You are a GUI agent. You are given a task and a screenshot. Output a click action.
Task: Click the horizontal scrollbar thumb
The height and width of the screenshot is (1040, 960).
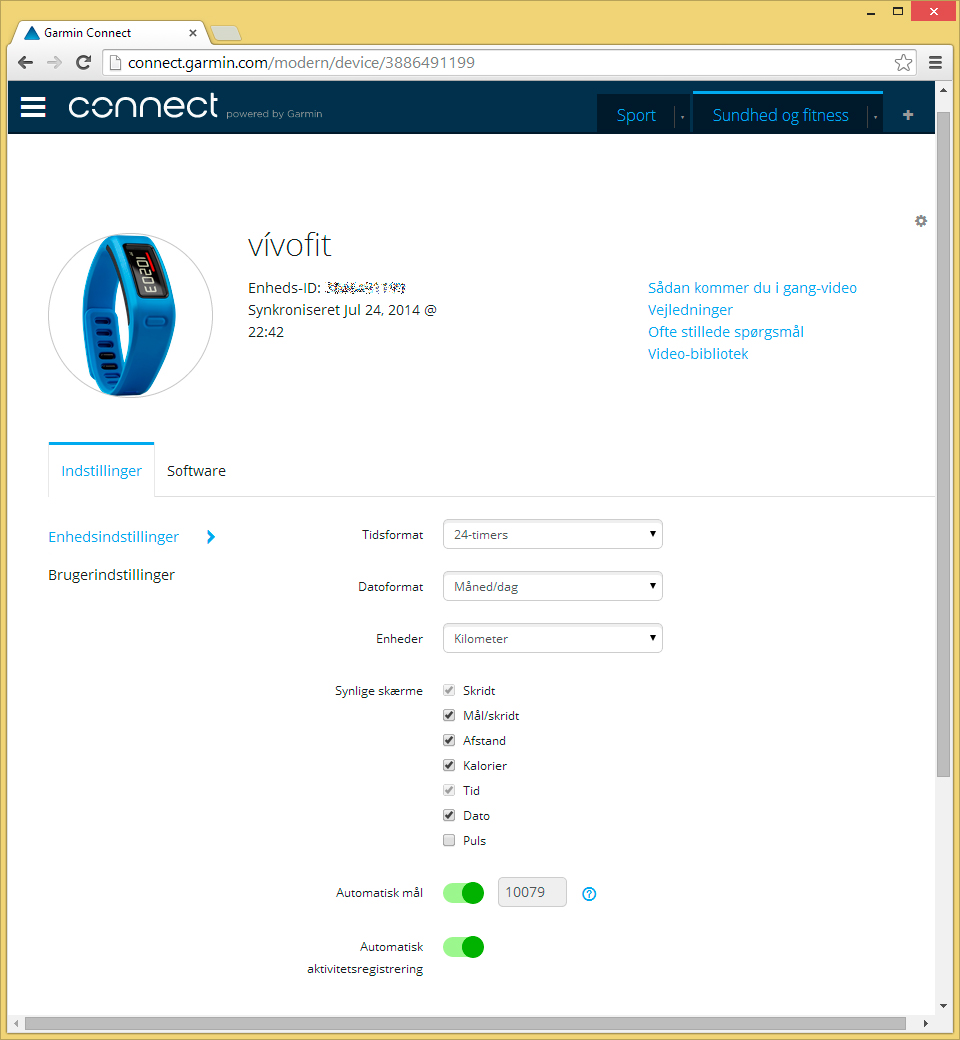[465, 1023]
